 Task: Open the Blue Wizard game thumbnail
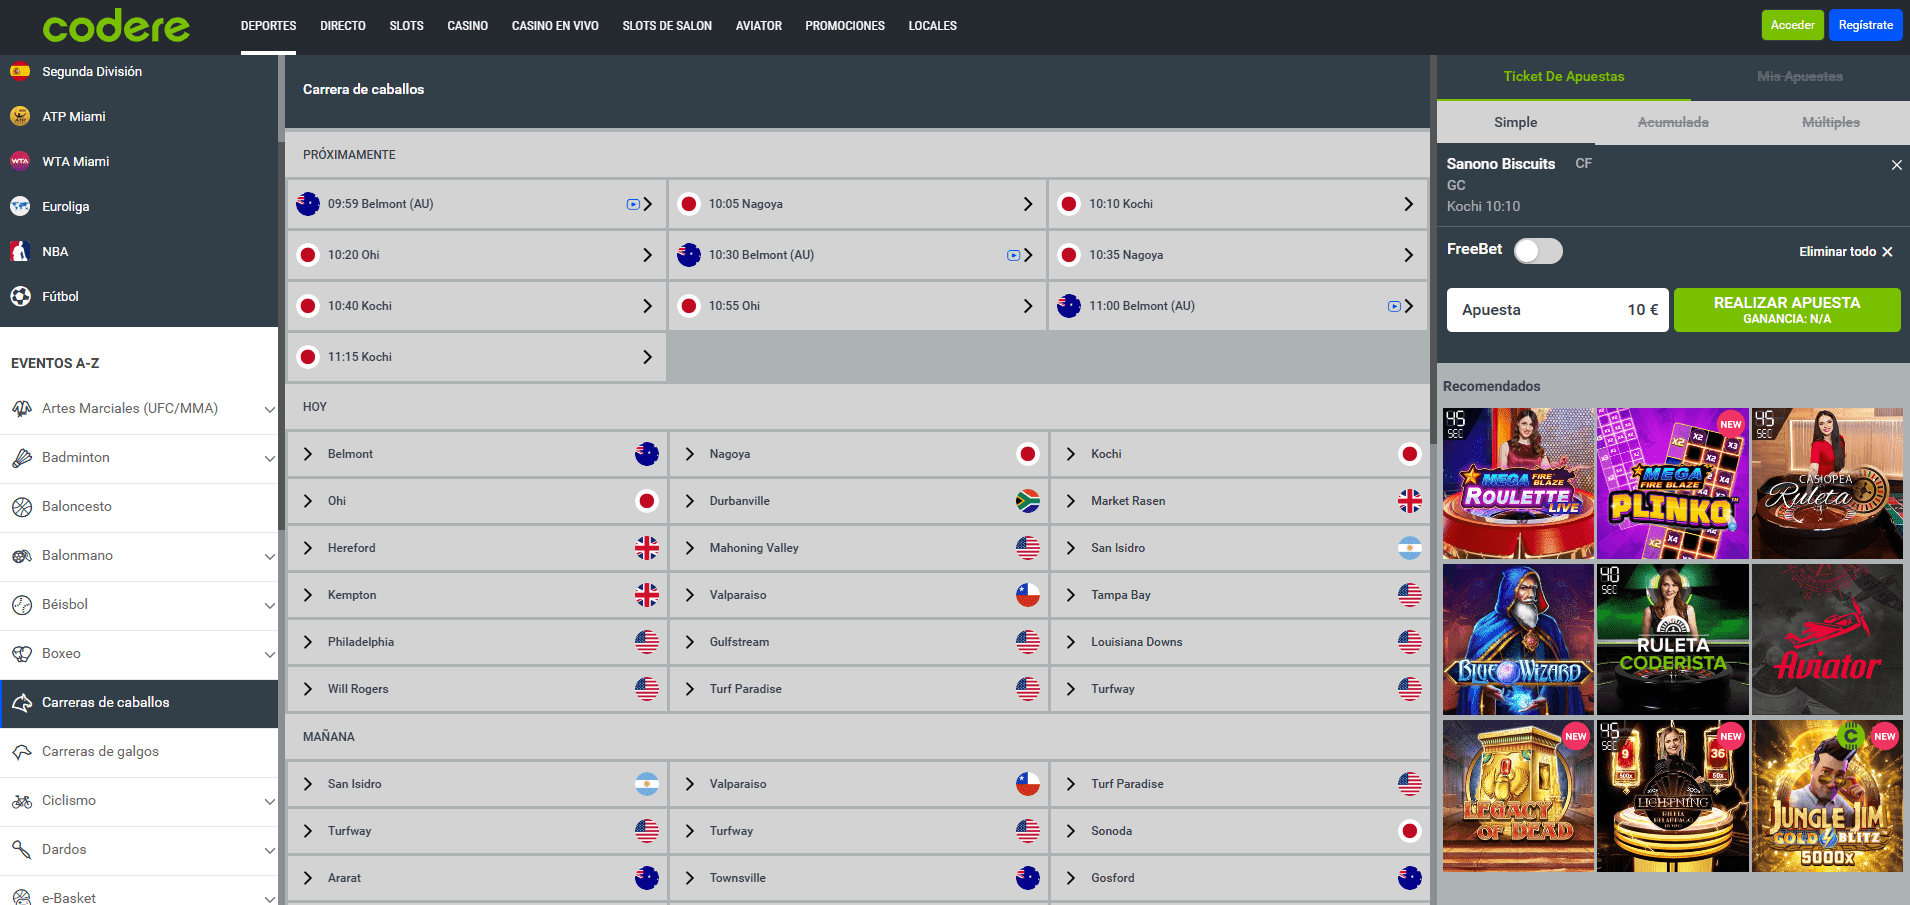pyautogui.click(x=1518, y=639)
